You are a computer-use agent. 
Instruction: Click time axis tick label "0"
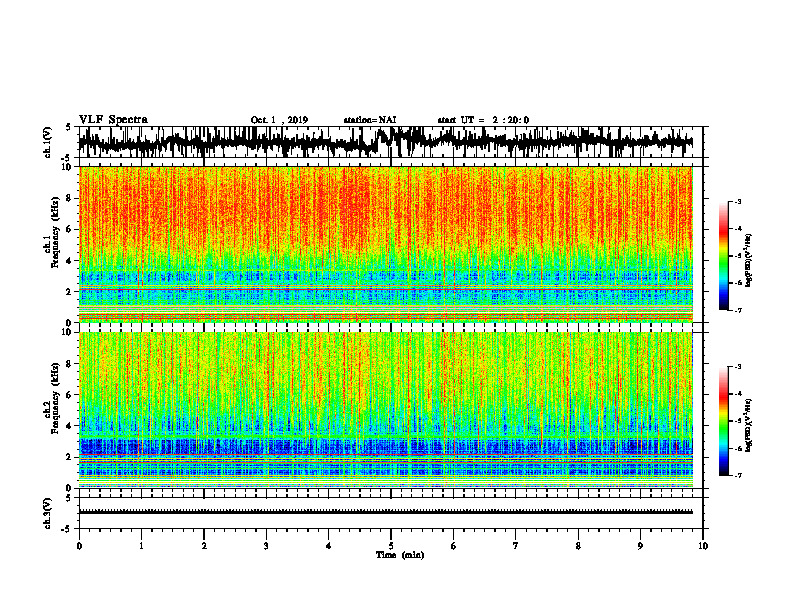coord(79,546)
